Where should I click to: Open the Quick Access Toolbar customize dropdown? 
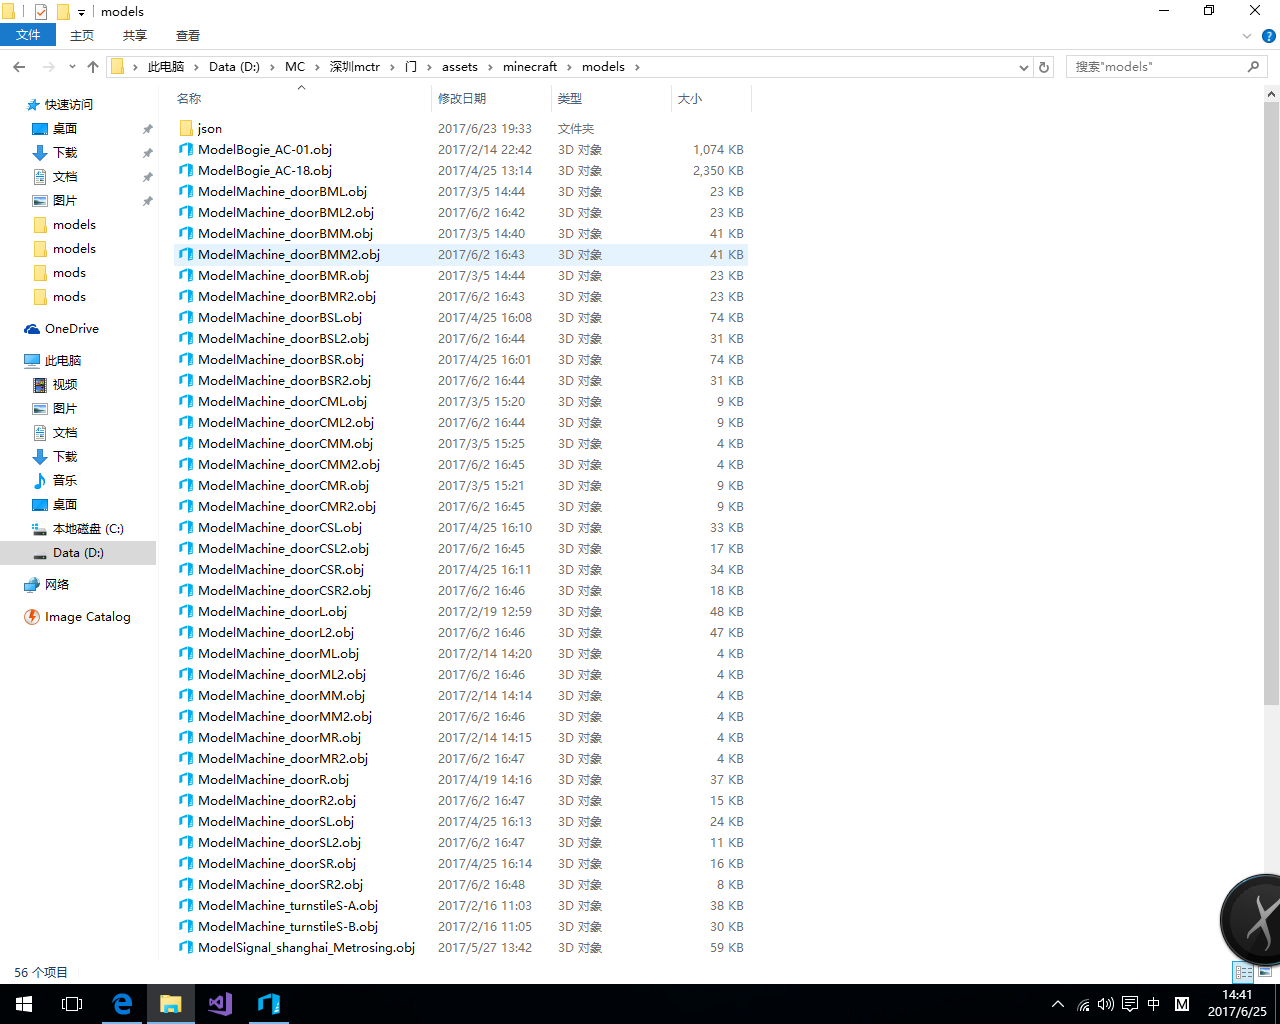[81, 12]
